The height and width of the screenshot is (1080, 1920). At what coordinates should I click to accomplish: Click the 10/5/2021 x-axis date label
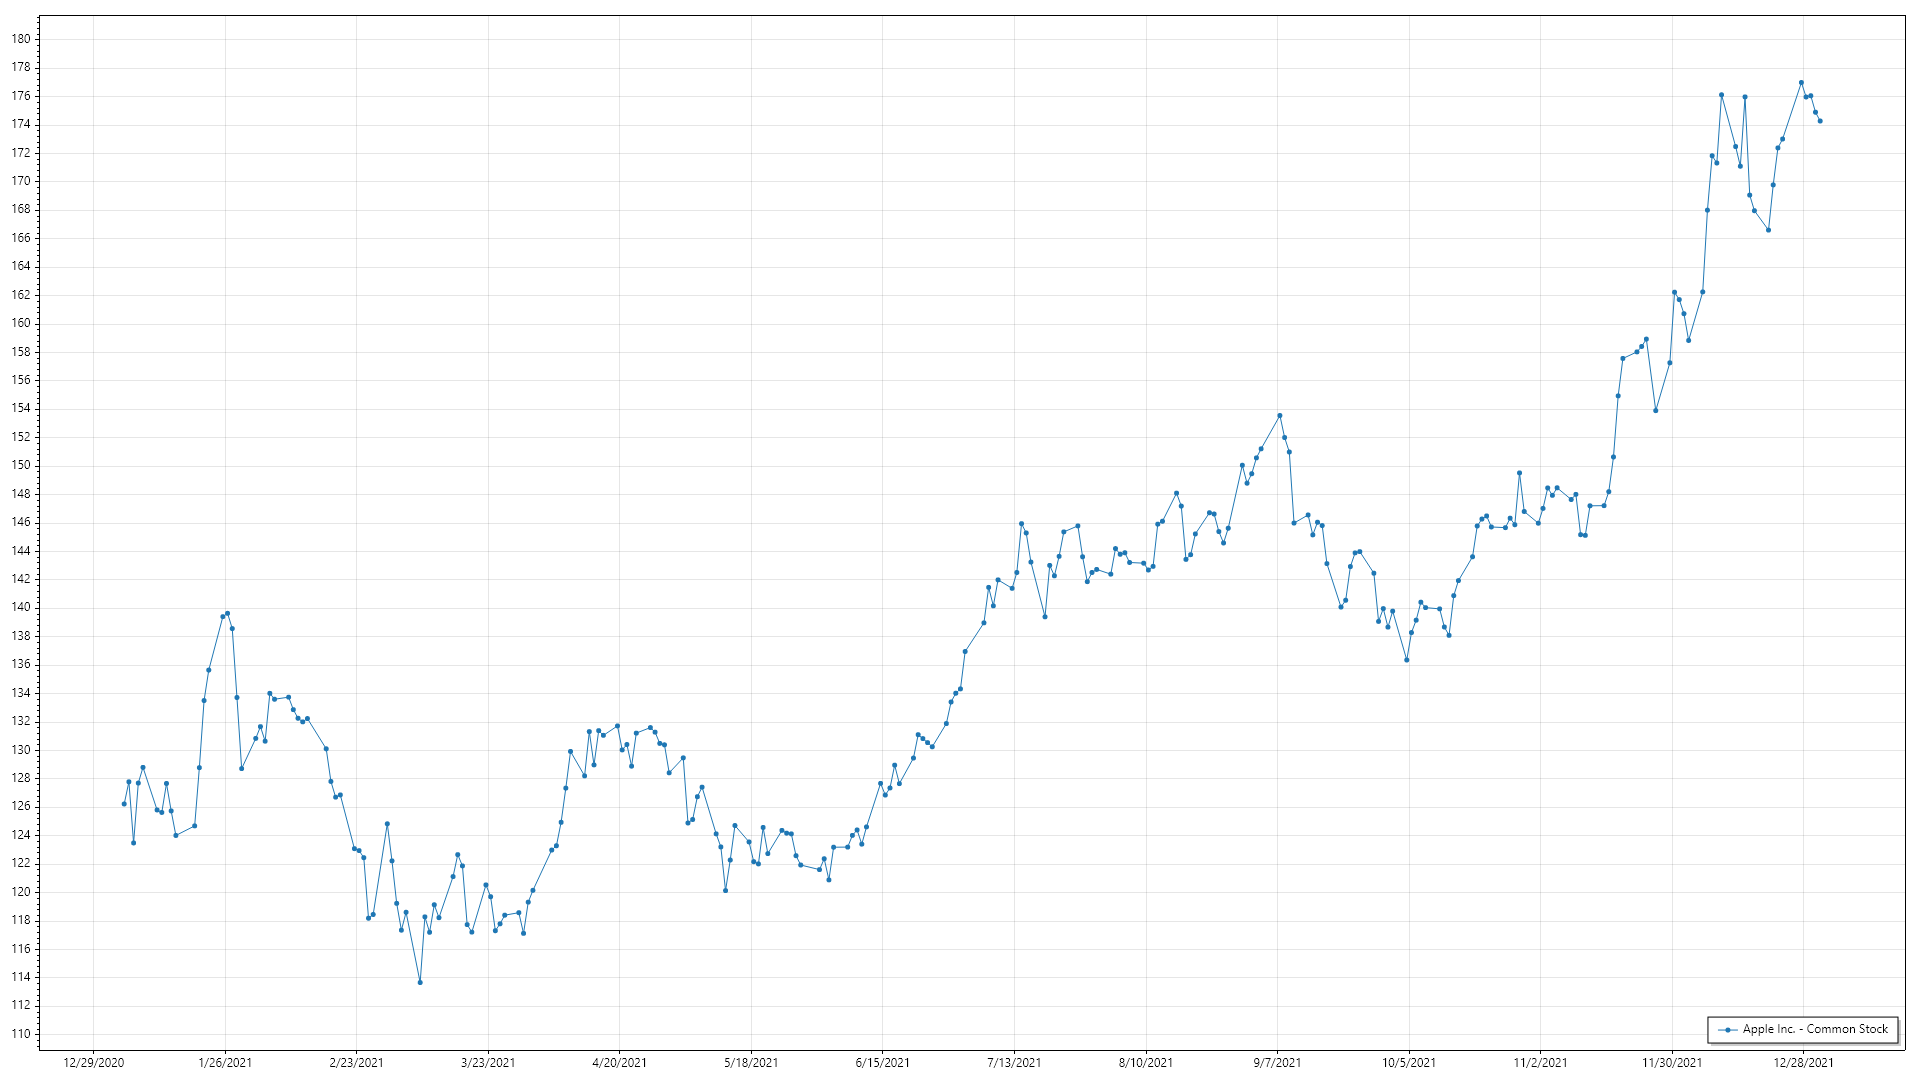click(1408, 1063)
